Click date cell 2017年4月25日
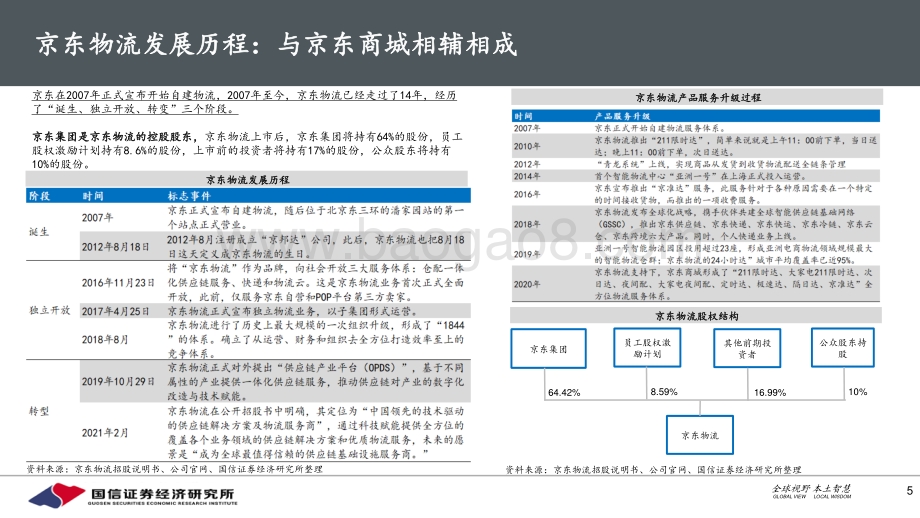The height and width of the screenshot is (518, 920). click(116, 312)
